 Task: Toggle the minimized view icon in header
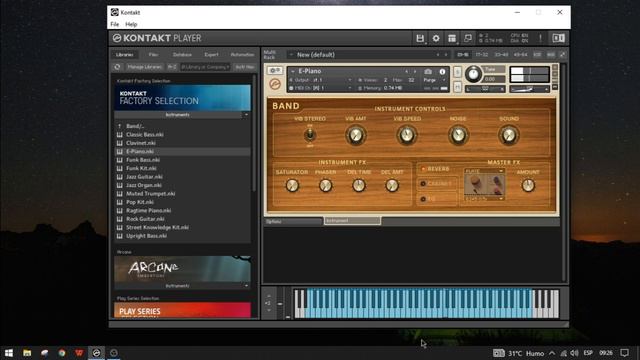tap(468, 38)
